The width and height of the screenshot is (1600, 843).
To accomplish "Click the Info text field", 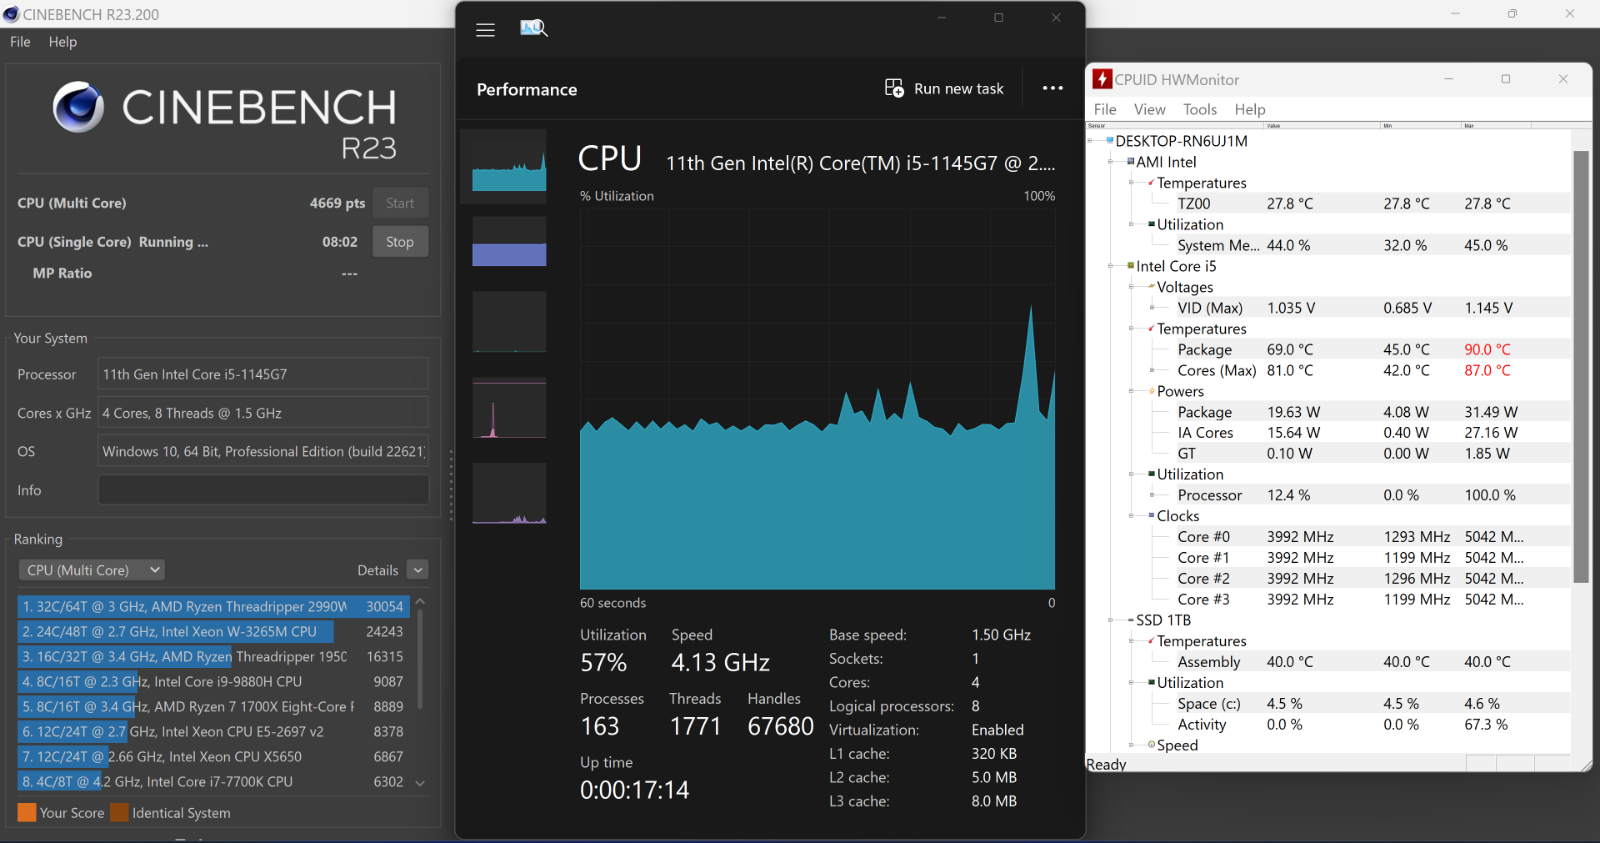I will 263,490.
